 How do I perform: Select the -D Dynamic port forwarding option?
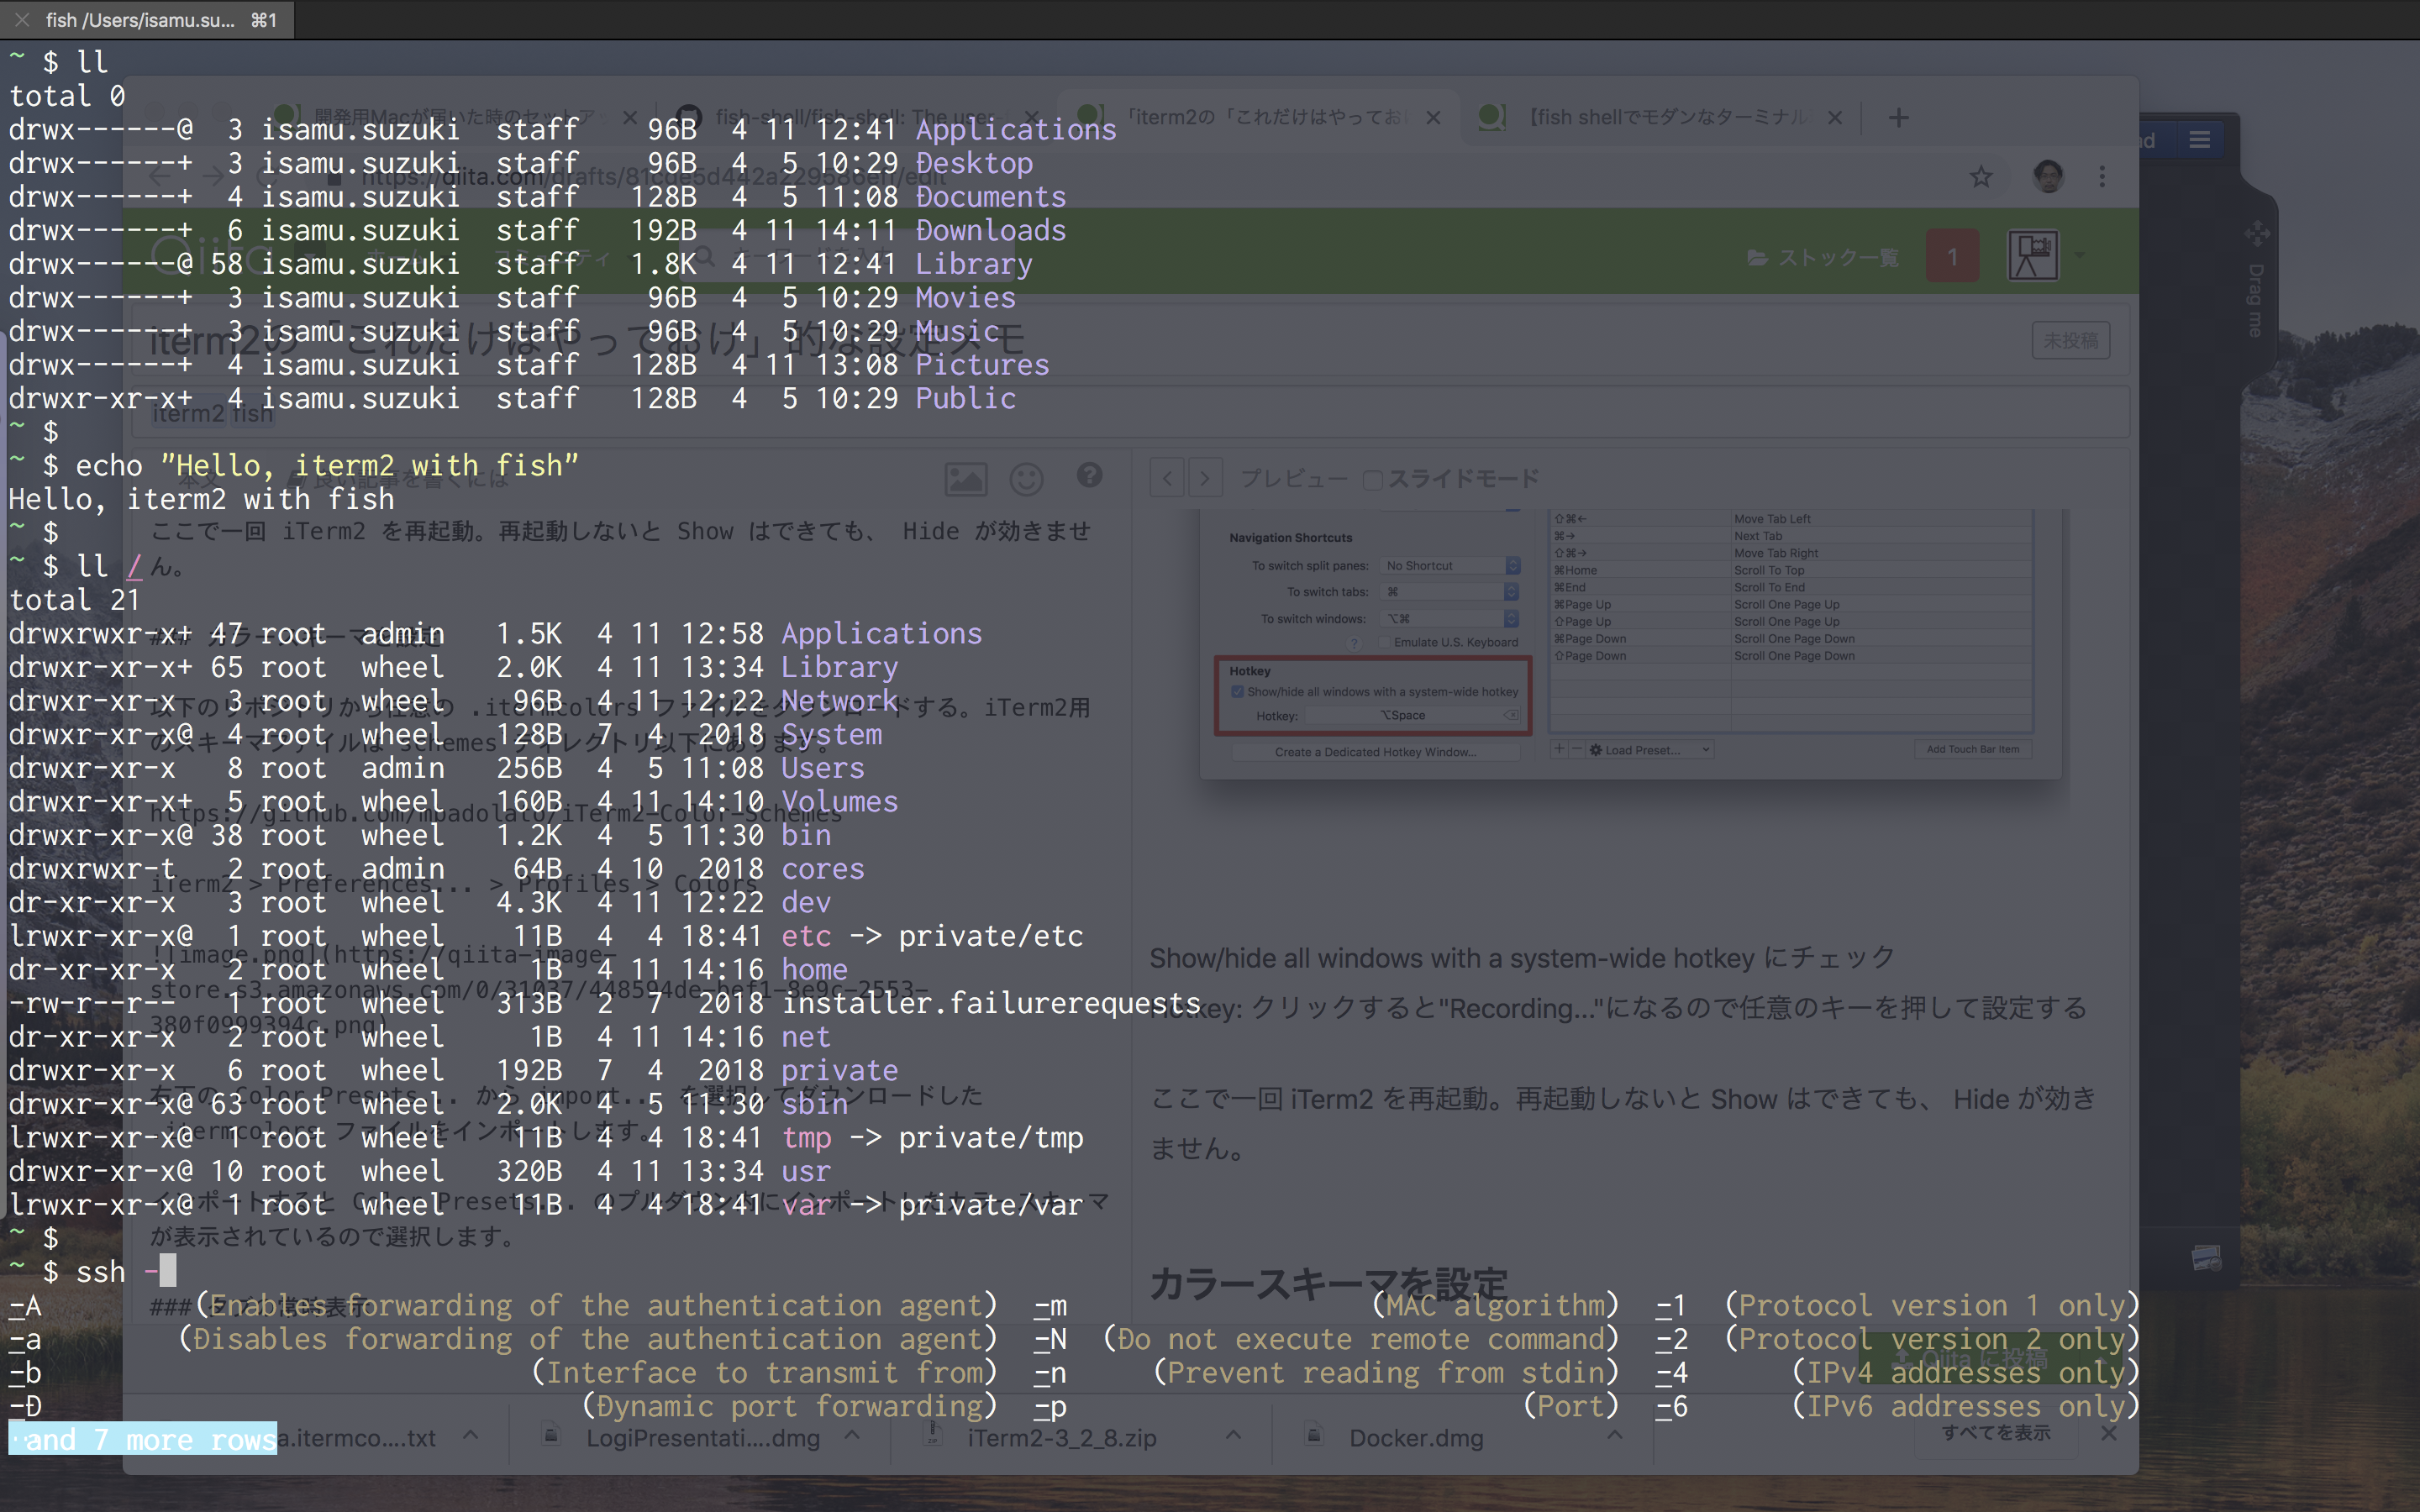click(25, 1406)
